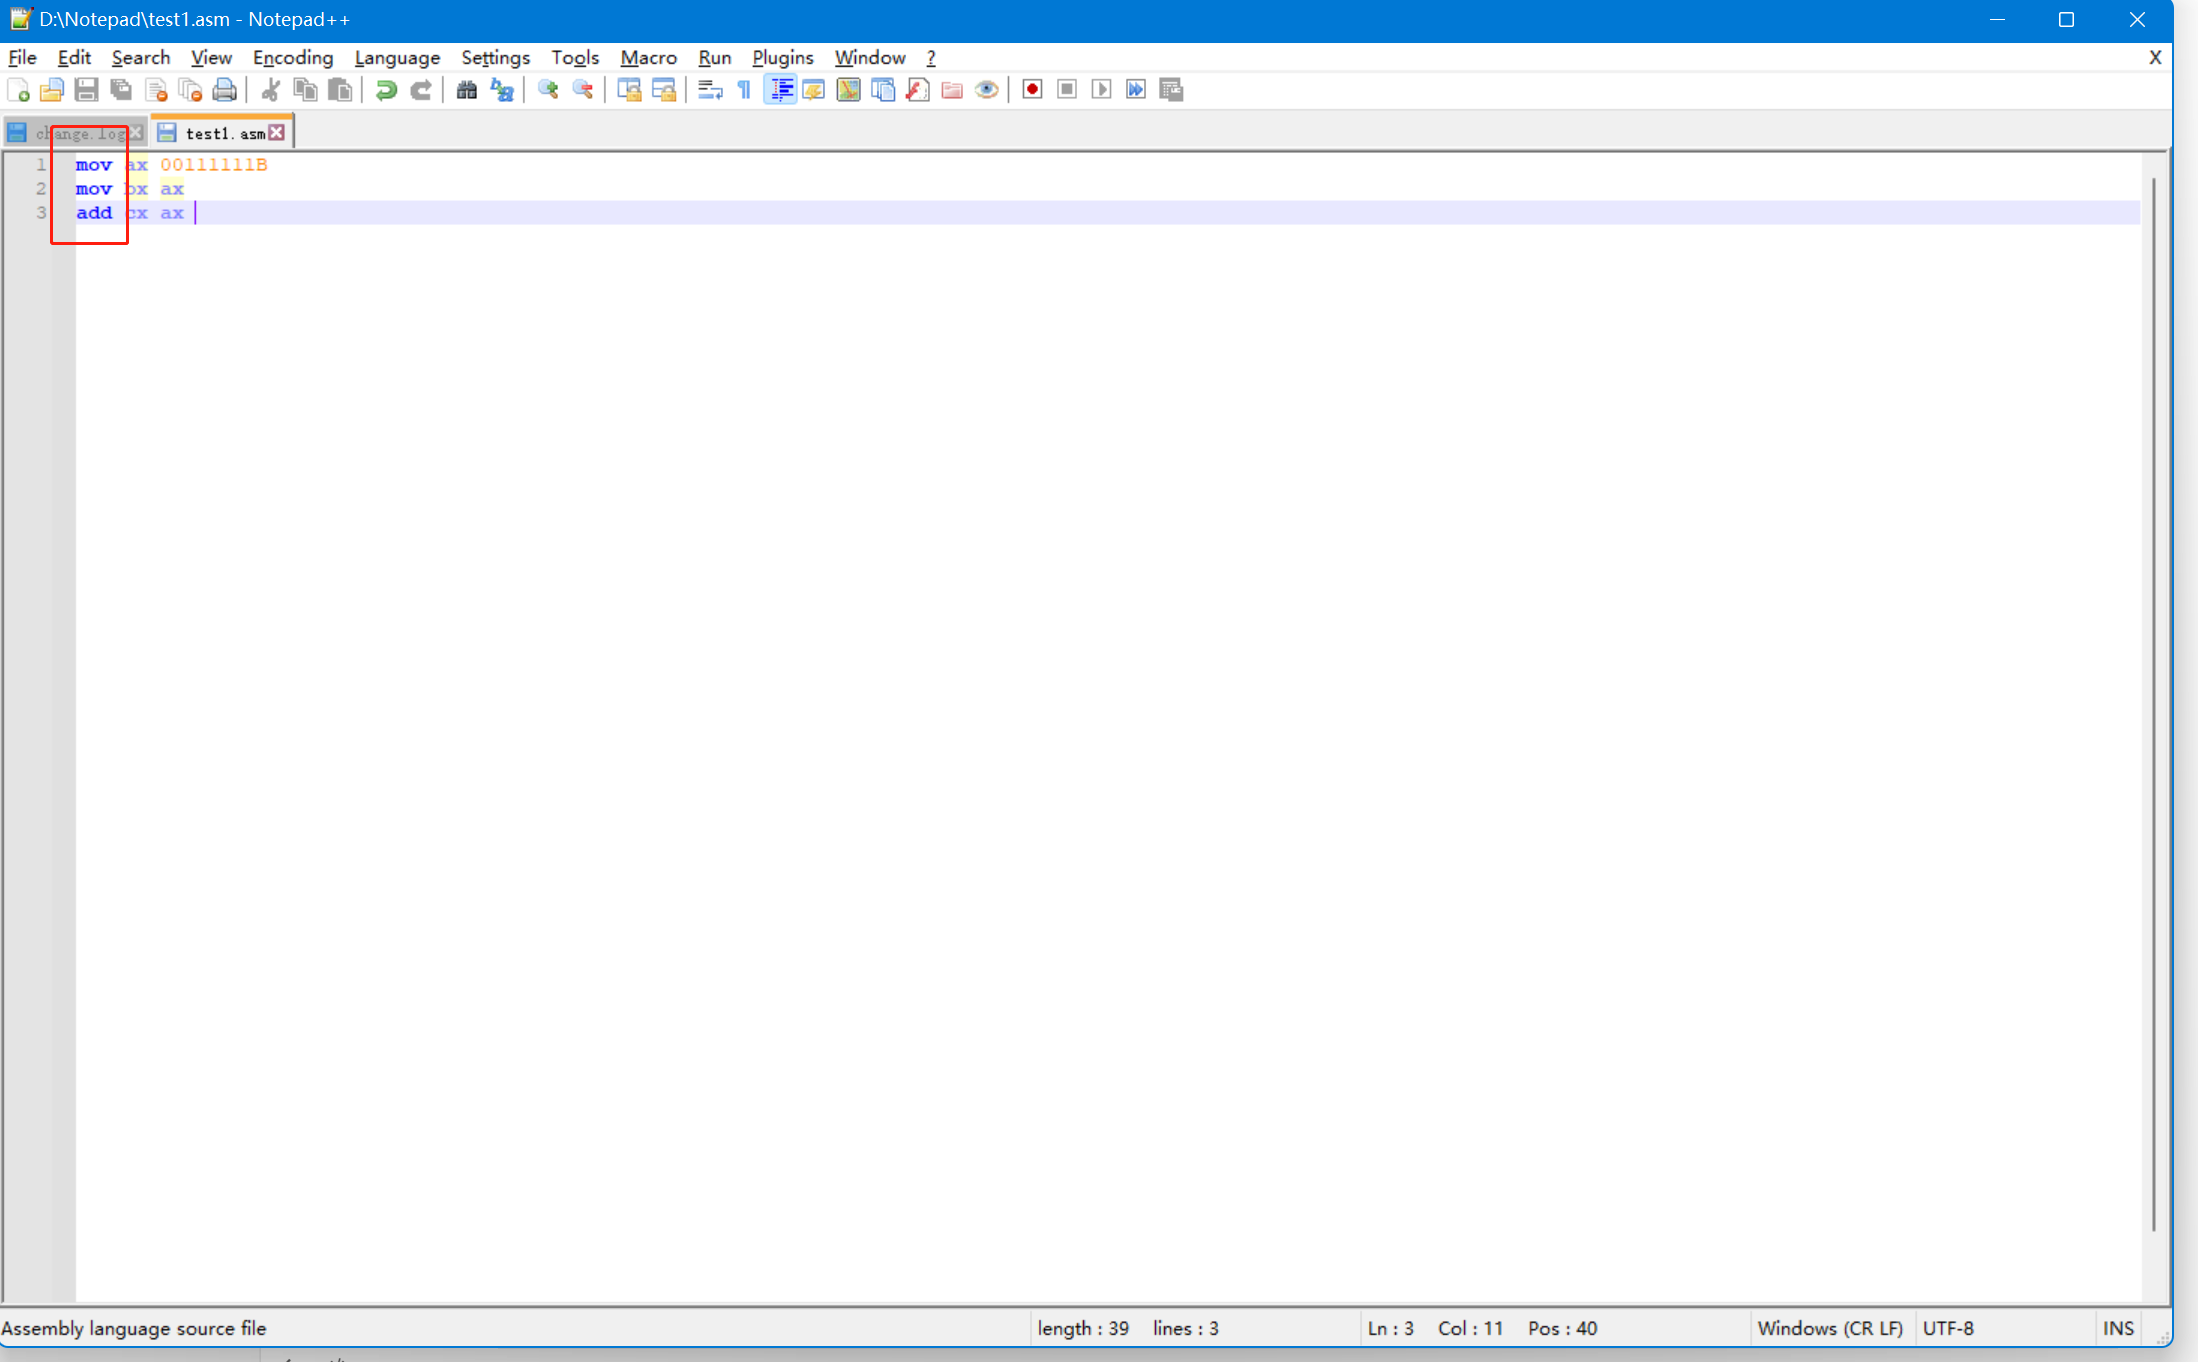The width and height of the screenshot is (2198, 1362).
Task: Click the New file icon
Action: click(18, 90)
